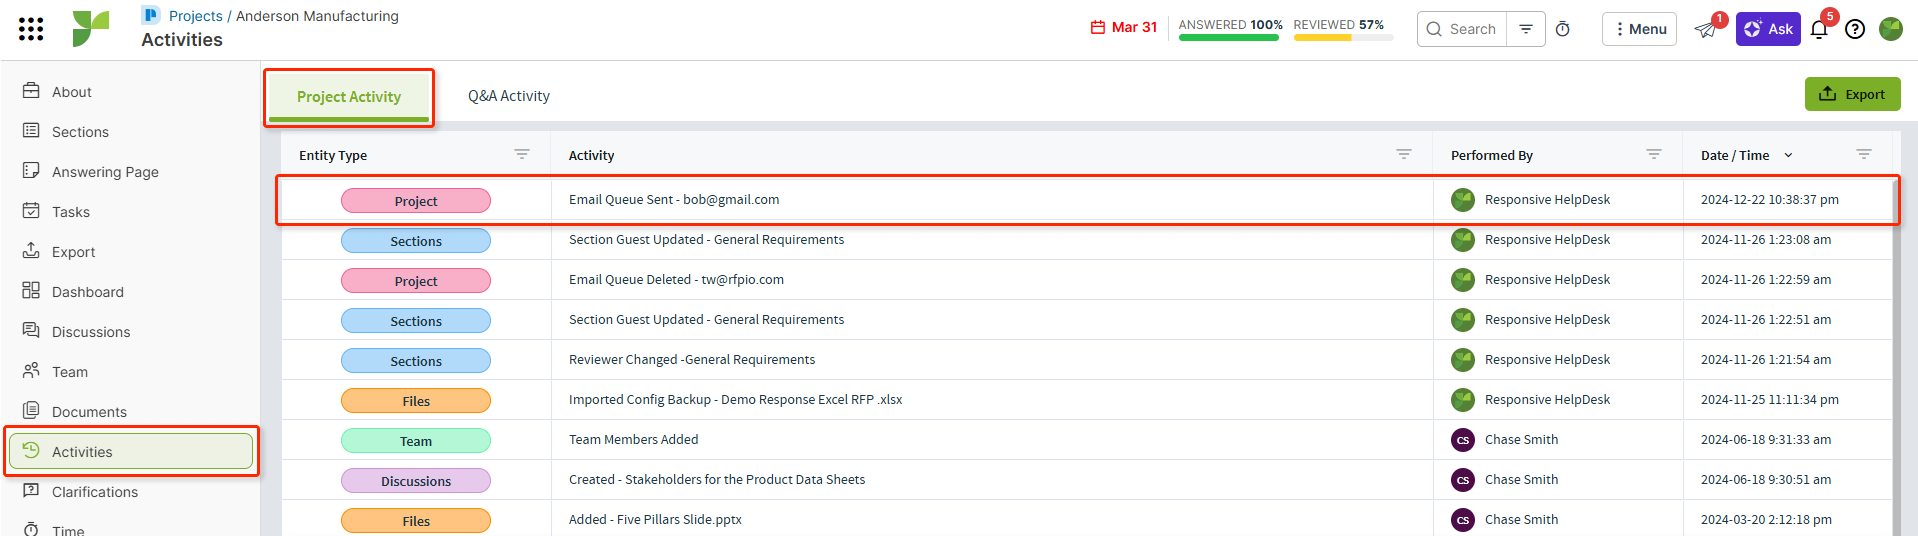Filter the Entity Type column
This screenshot has height=536, width=1918.
click(x=522, y=154)
